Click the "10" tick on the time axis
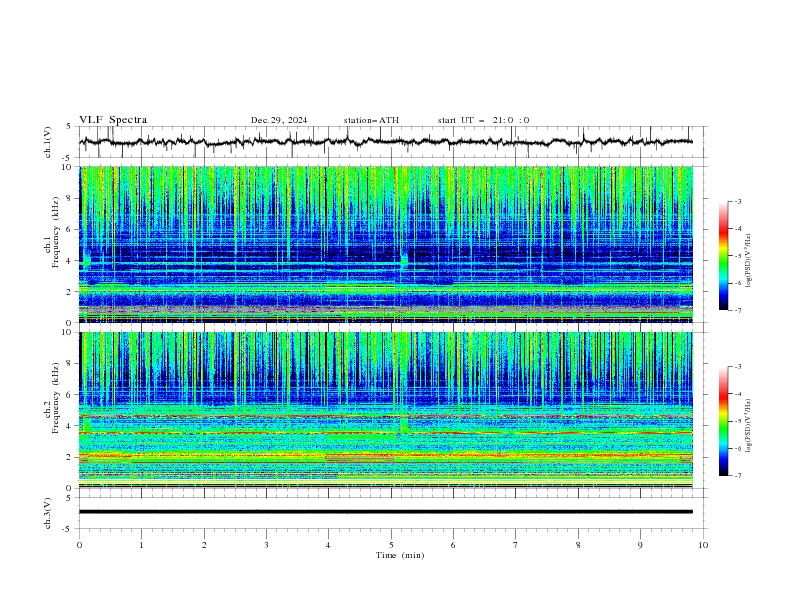The width and height of the screenshot is (792, 612). [x=703, y=545]
